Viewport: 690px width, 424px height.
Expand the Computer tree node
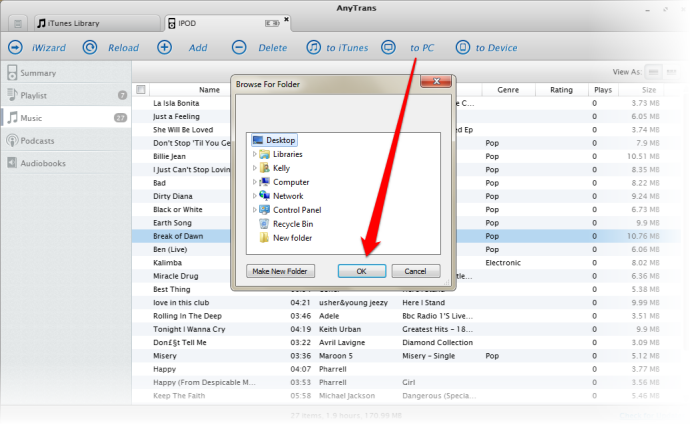click(254, 182)
